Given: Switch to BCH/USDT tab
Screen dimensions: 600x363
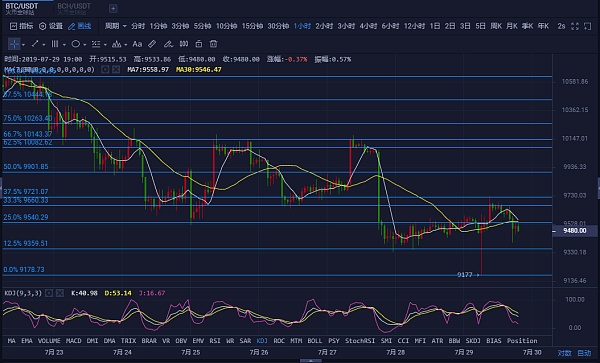Looking at the screenshot, I should pos(74,8).
